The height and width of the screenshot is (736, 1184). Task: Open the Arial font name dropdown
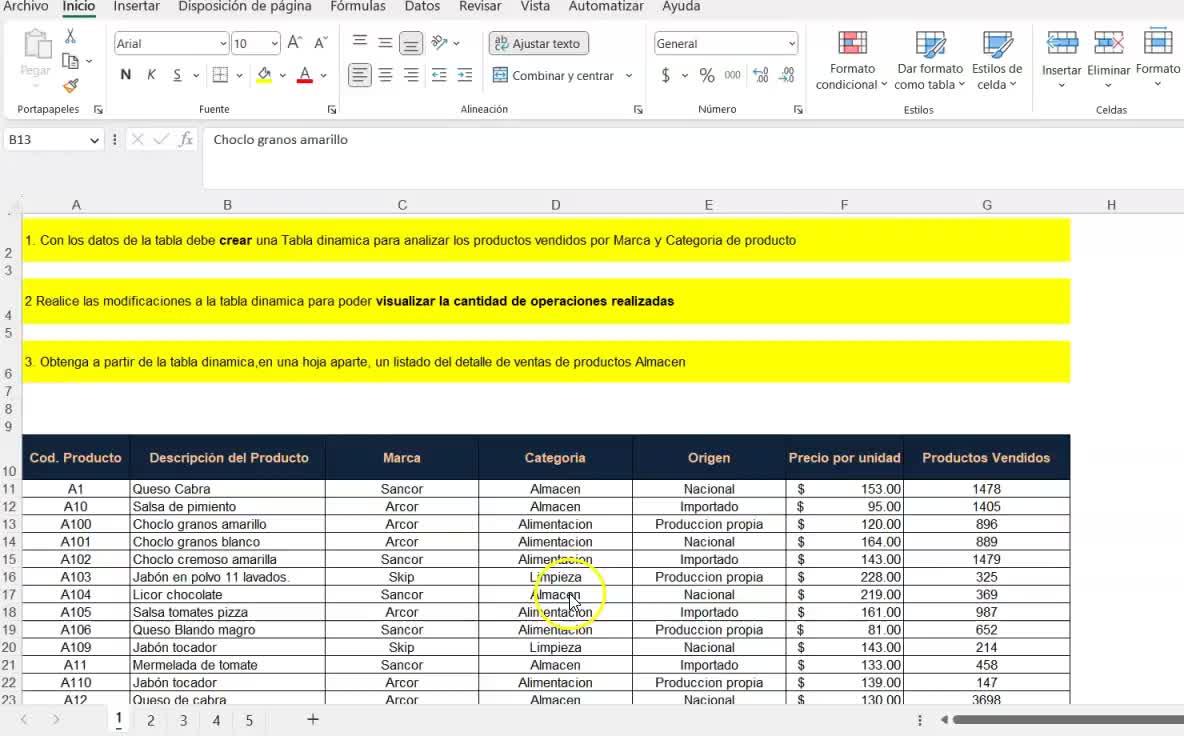[164, 44]
